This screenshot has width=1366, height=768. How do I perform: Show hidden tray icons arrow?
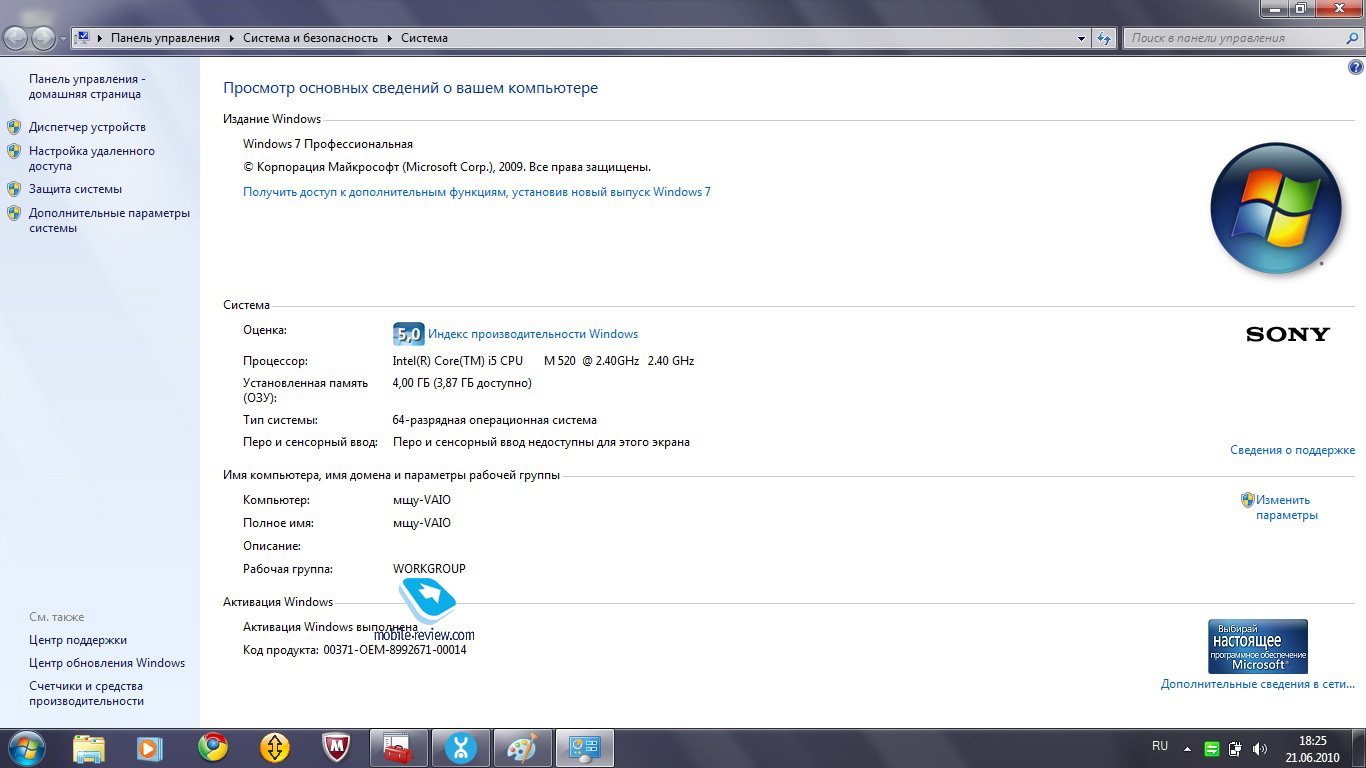click(x=1187, y=748)
